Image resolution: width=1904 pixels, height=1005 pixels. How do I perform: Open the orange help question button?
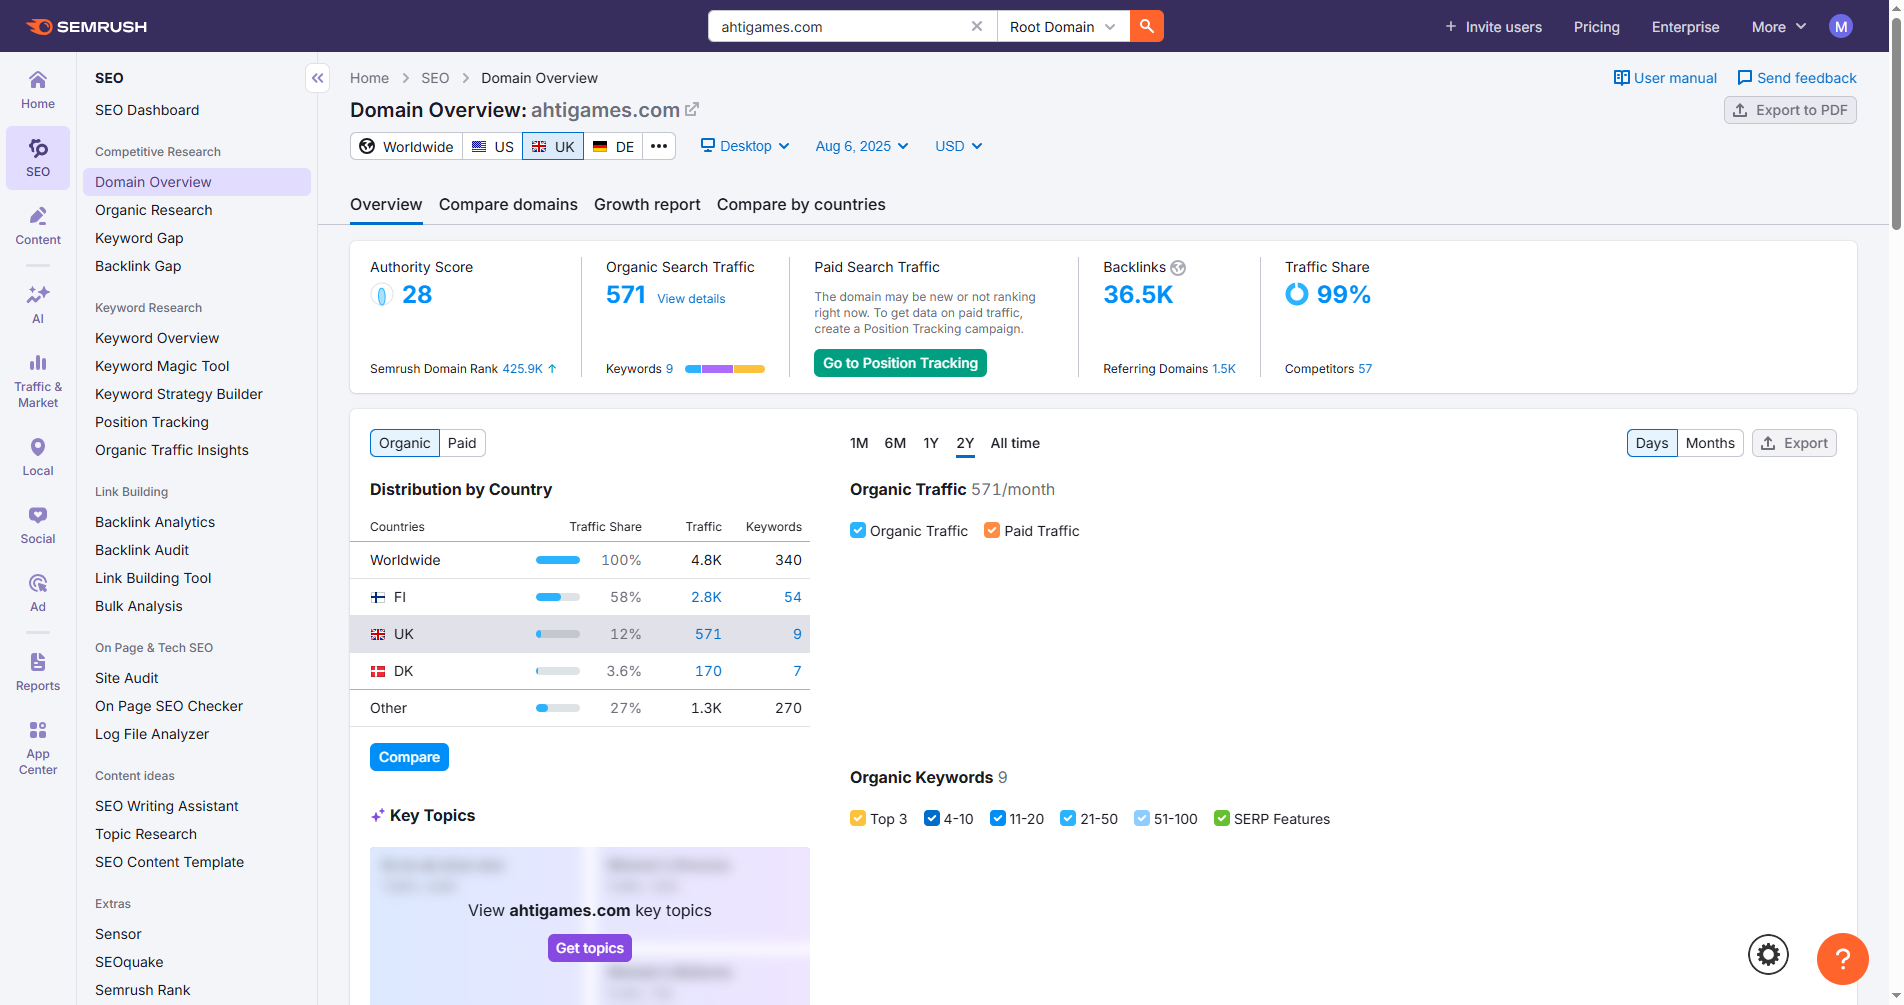(x=1842, y=959)
